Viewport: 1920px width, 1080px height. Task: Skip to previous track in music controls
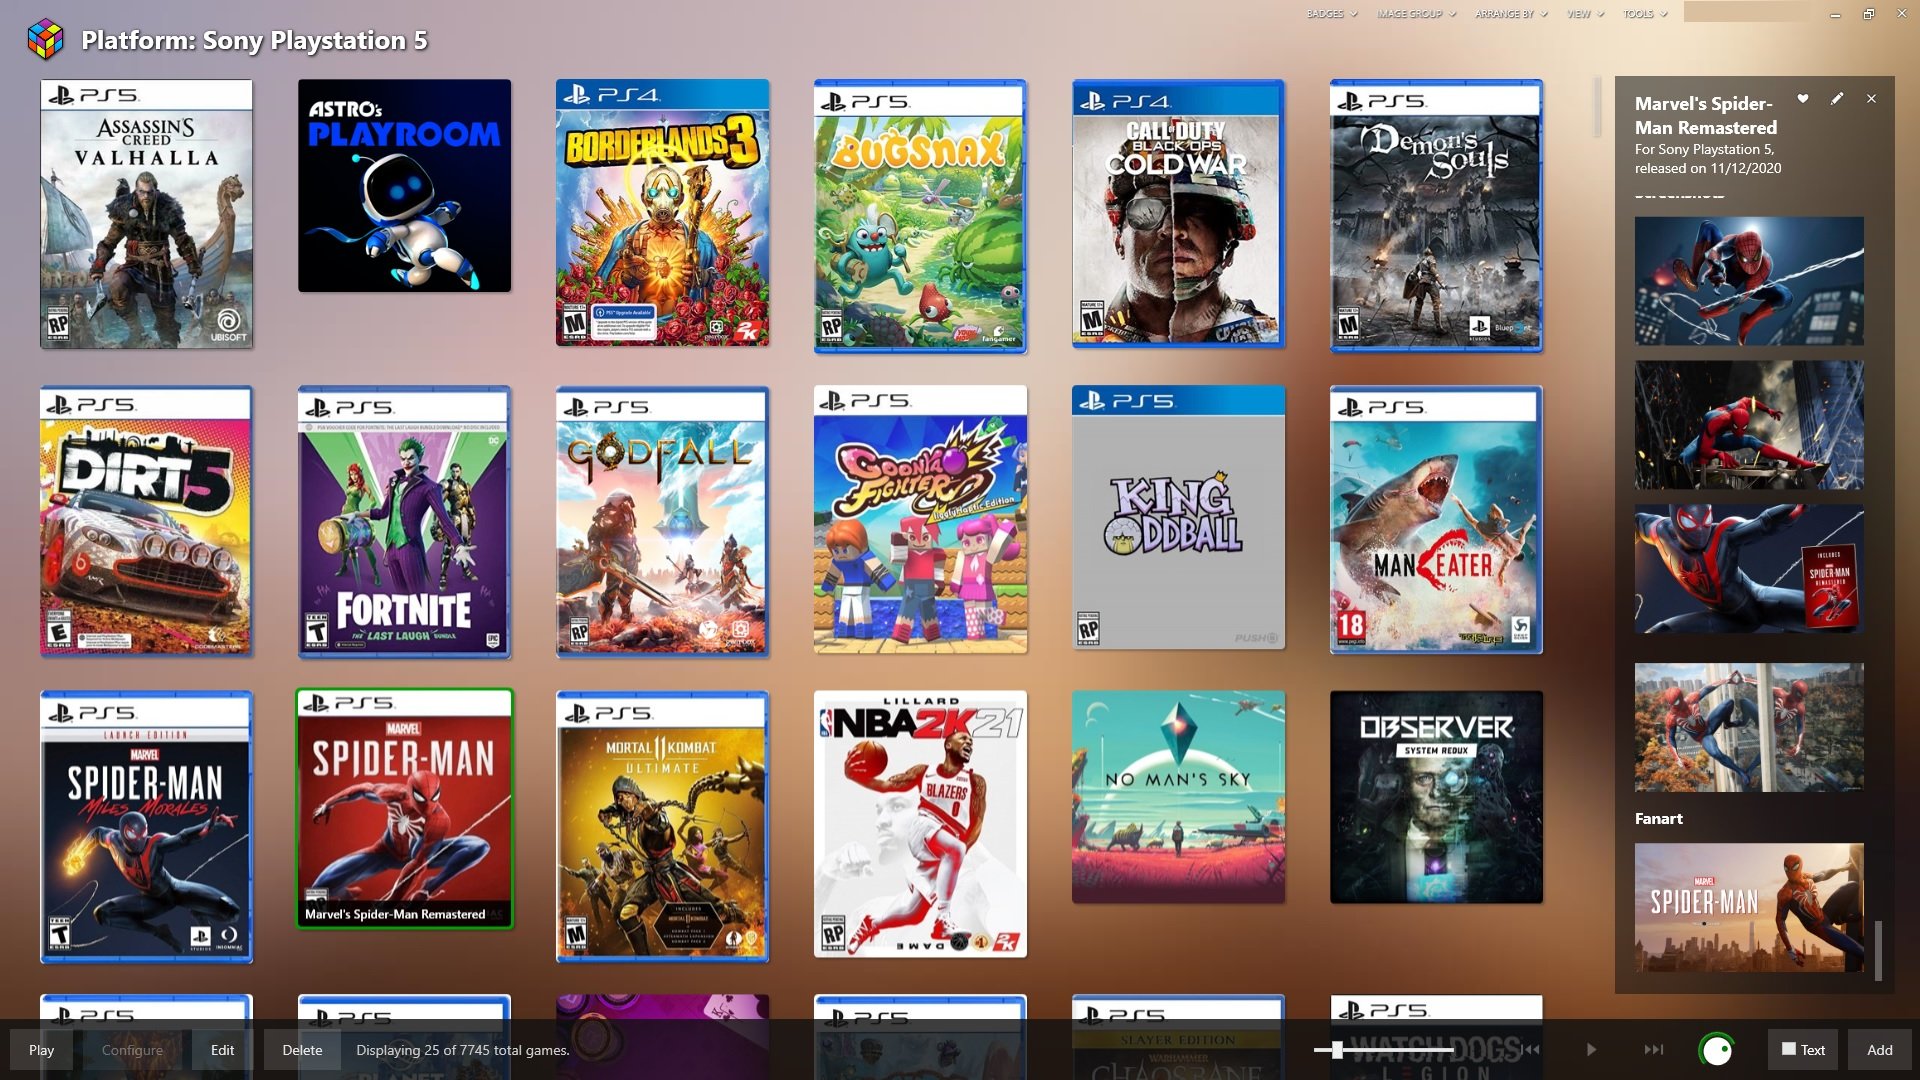1531,1050
